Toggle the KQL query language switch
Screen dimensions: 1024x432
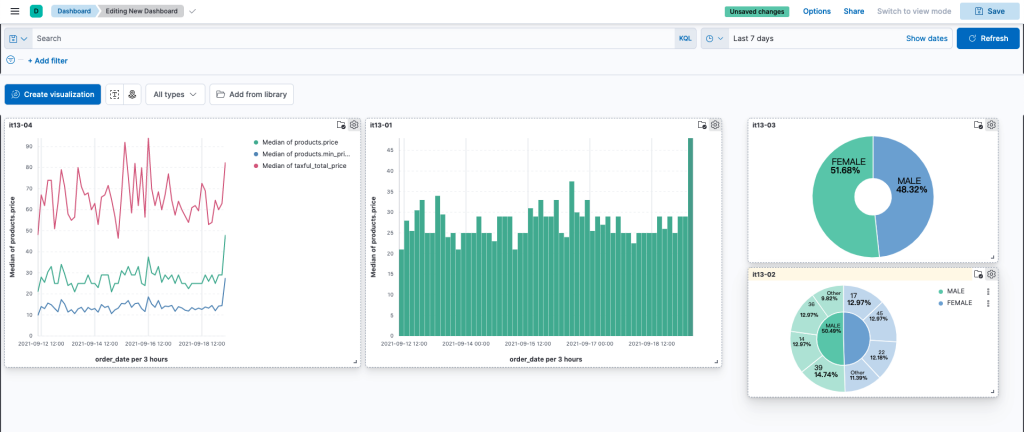(685, 39)
